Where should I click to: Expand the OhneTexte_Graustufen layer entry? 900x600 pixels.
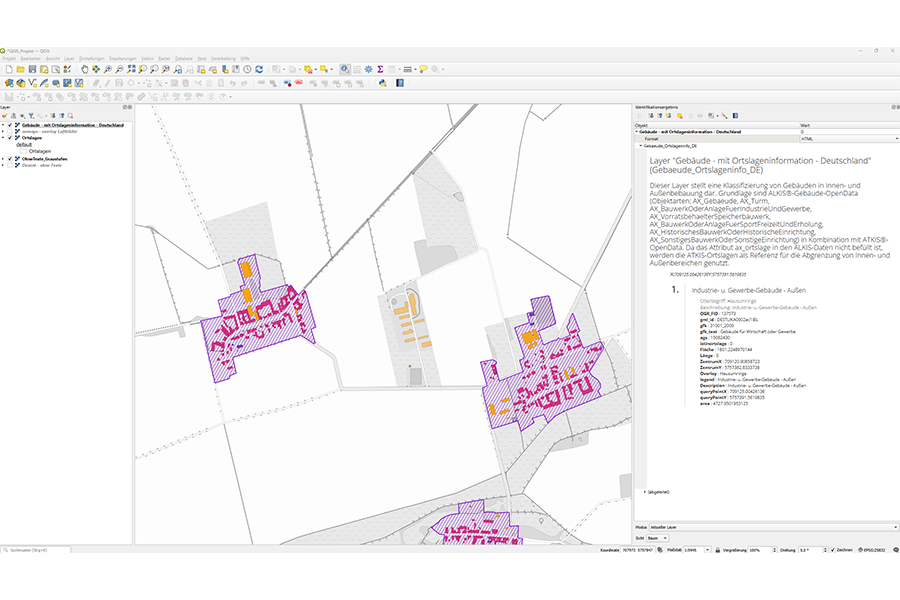tap(4, 159)
